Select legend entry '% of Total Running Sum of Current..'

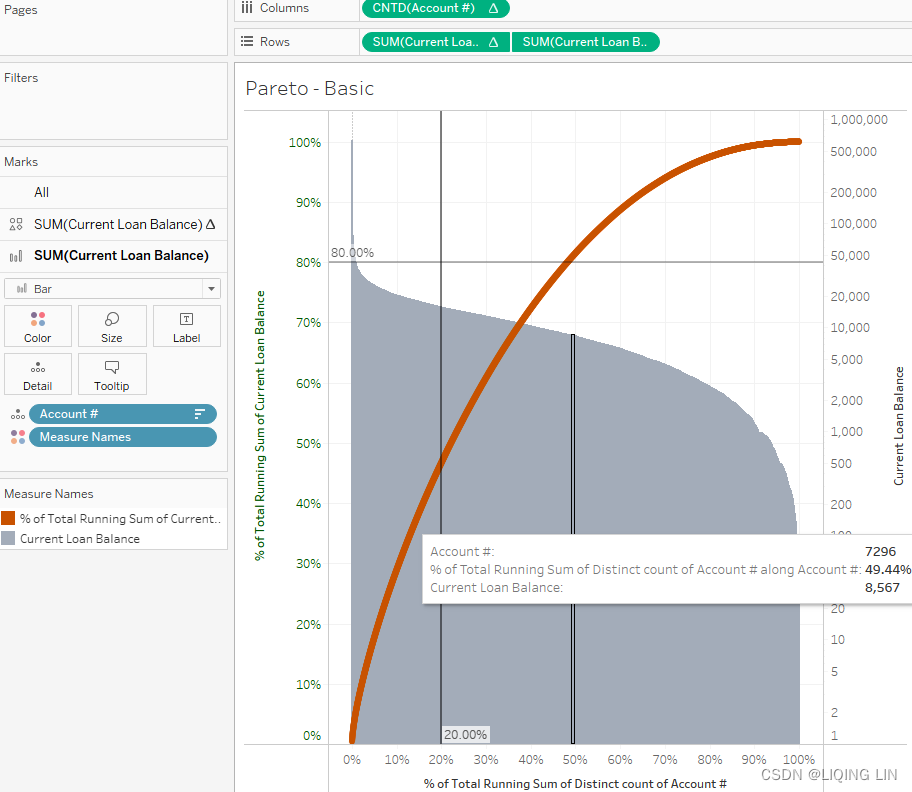[x=120, y=519]
